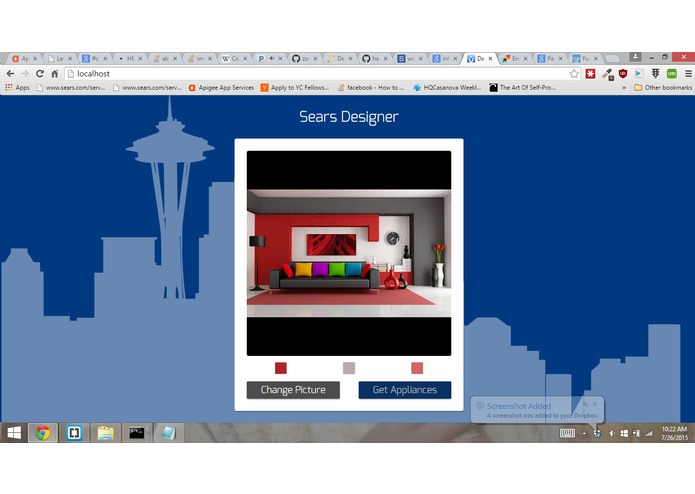Open the Chrome hamburger menu
This screenshot has height=494, width=695.
tap(688, 74)
